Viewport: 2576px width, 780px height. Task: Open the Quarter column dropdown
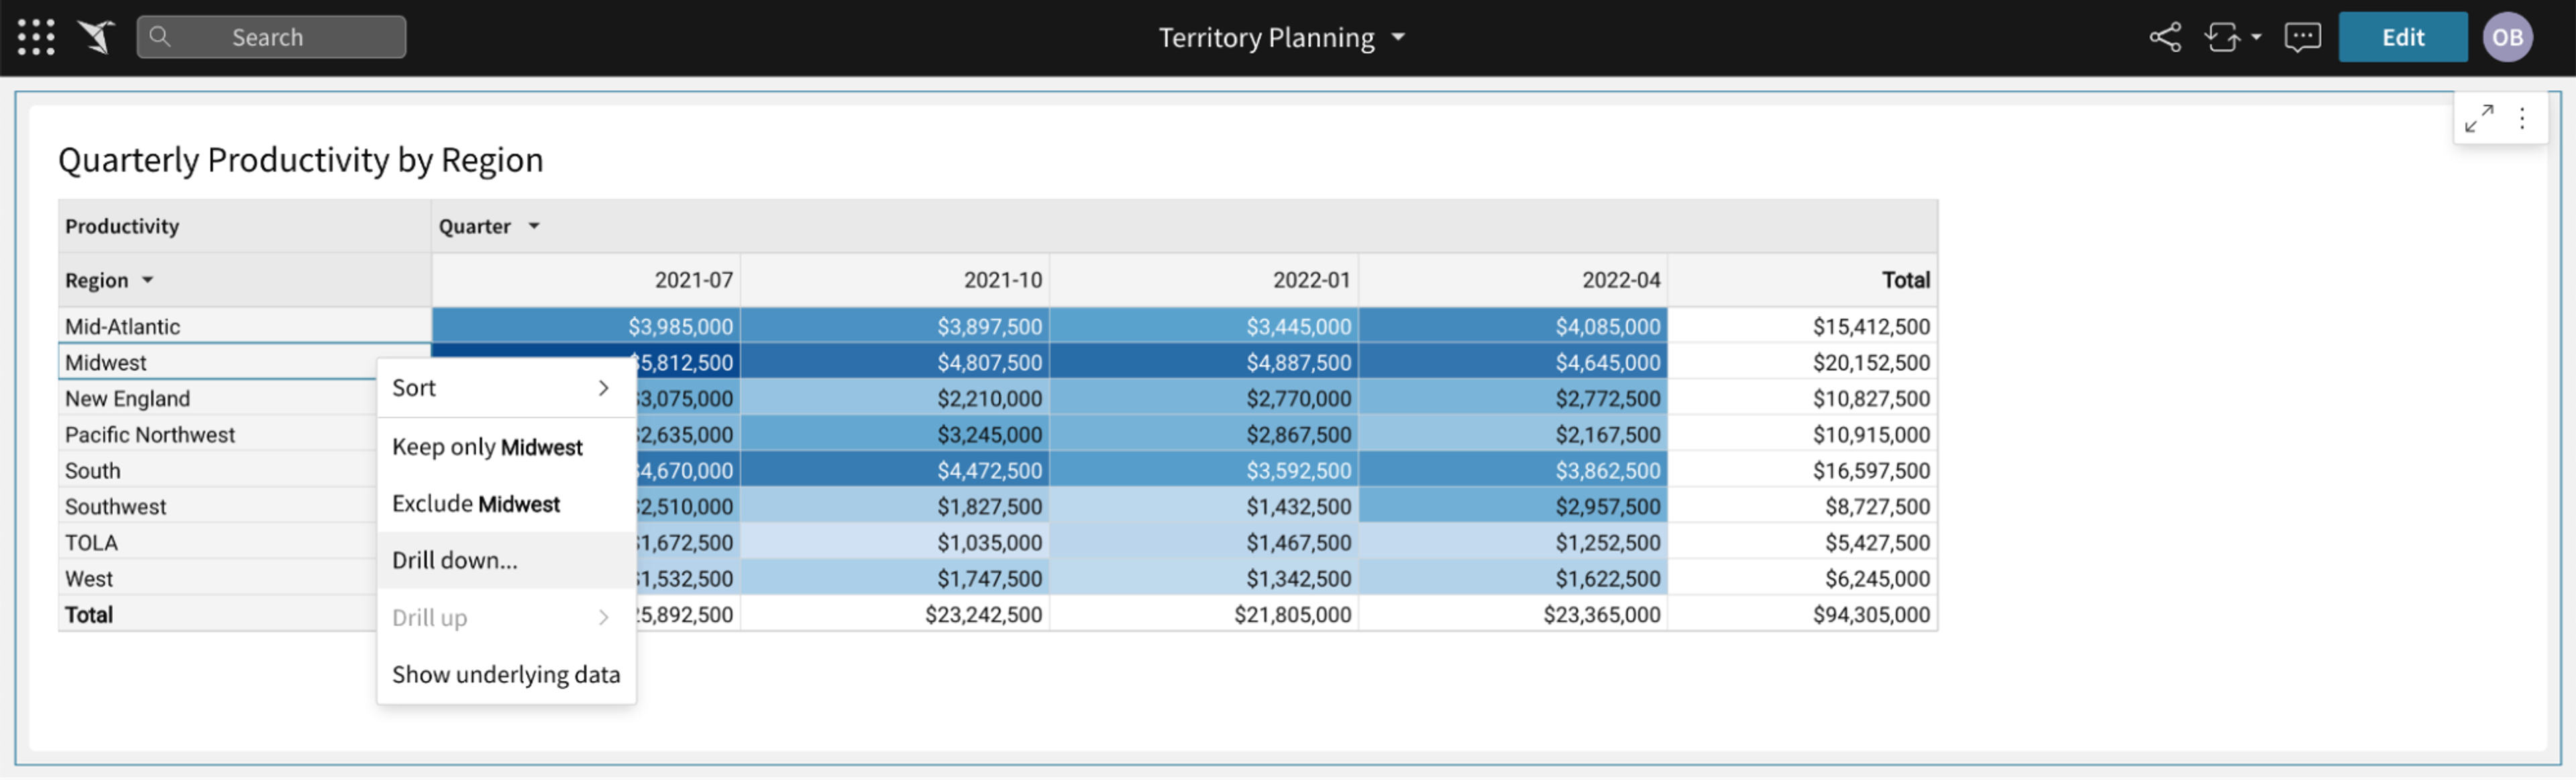pyautogui.click(x=534, y=226)
